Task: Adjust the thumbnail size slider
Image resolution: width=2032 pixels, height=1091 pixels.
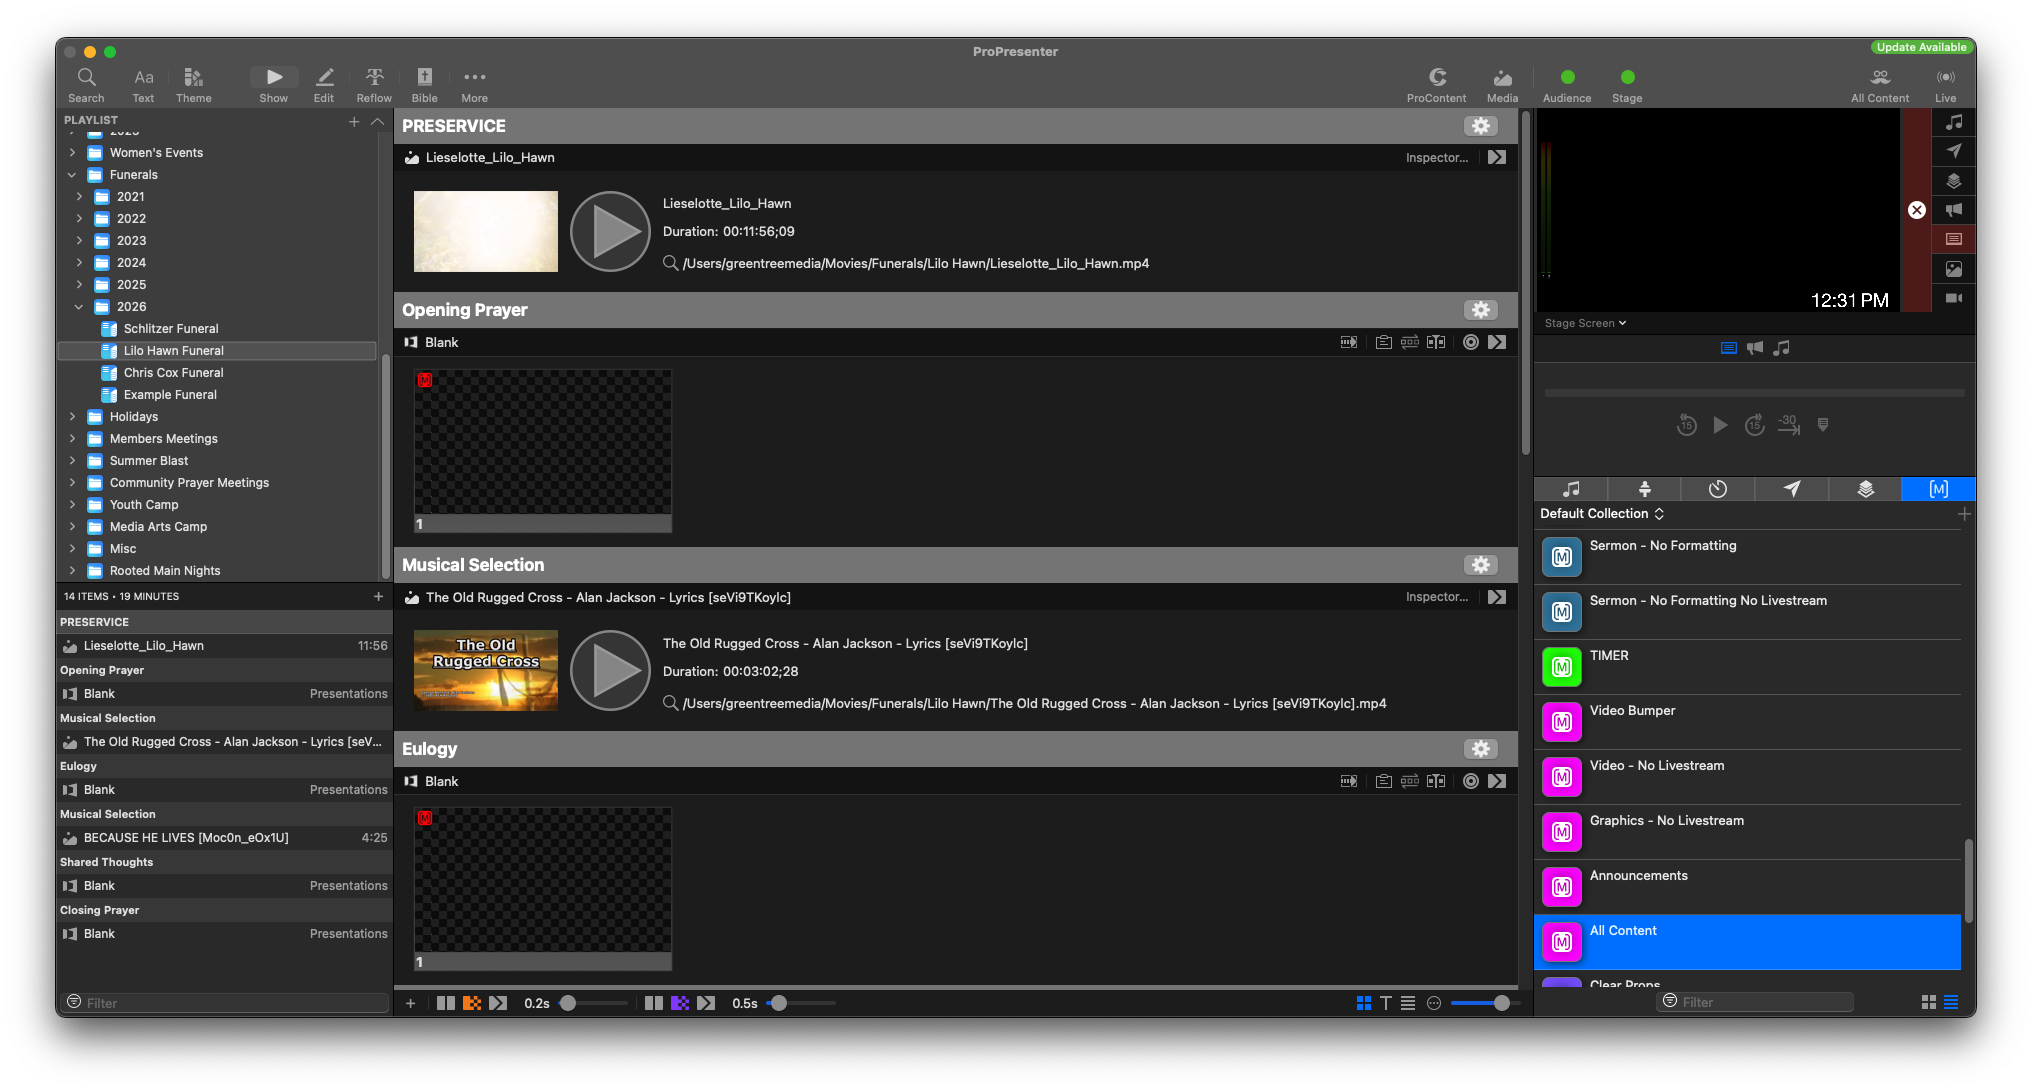Action: tap(1486, 1003)
